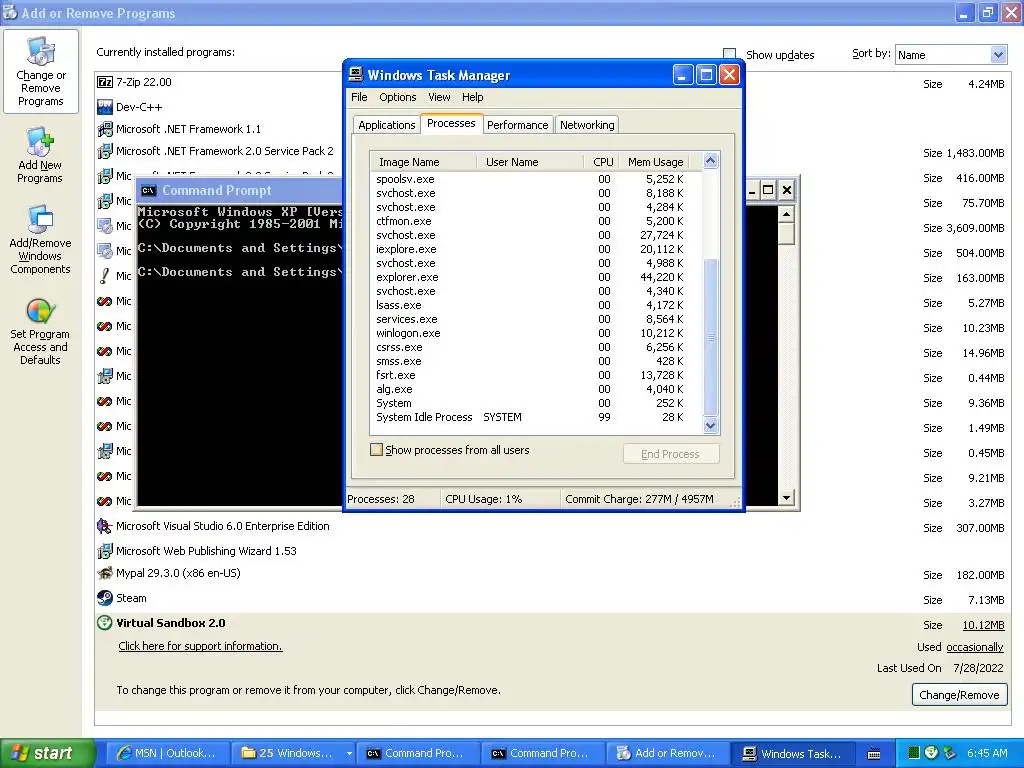Click Command Prompt scroll up arrow
The height and width of the screenshot is (768, 1024).
786,214
